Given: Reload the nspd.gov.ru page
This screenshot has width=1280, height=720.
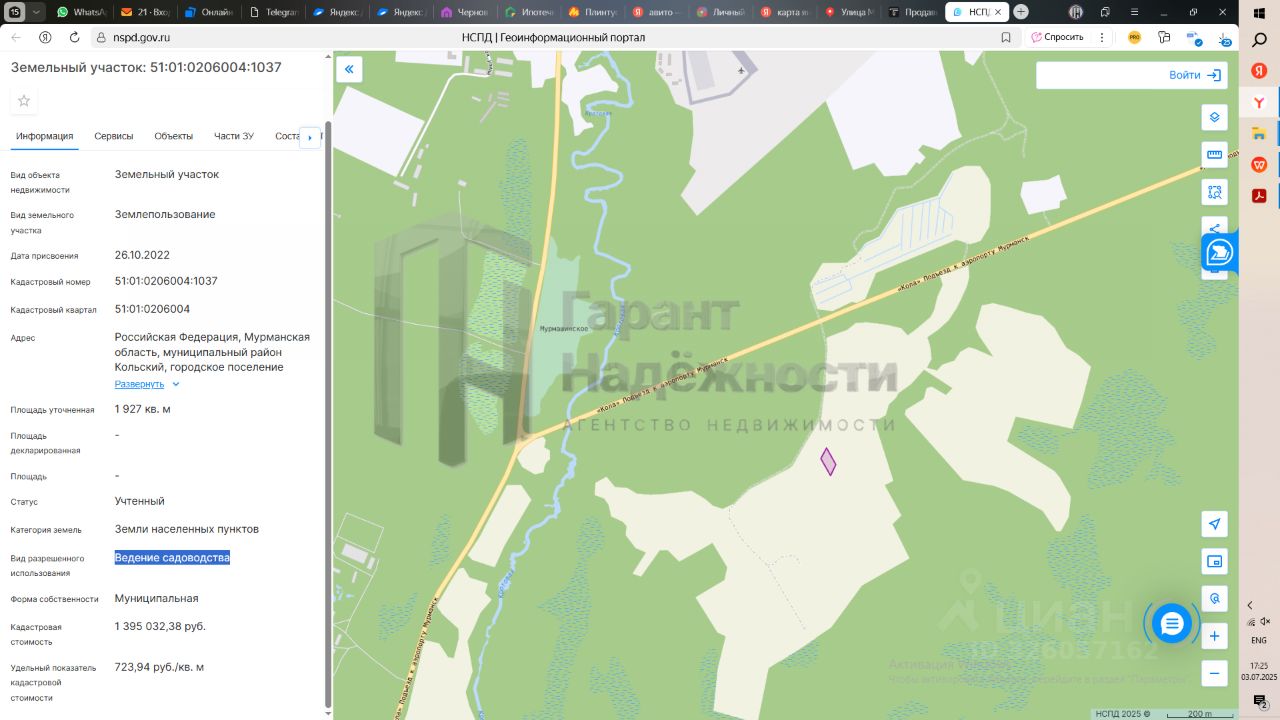Looking at the screenshot, I should click(x=74, y=37).
